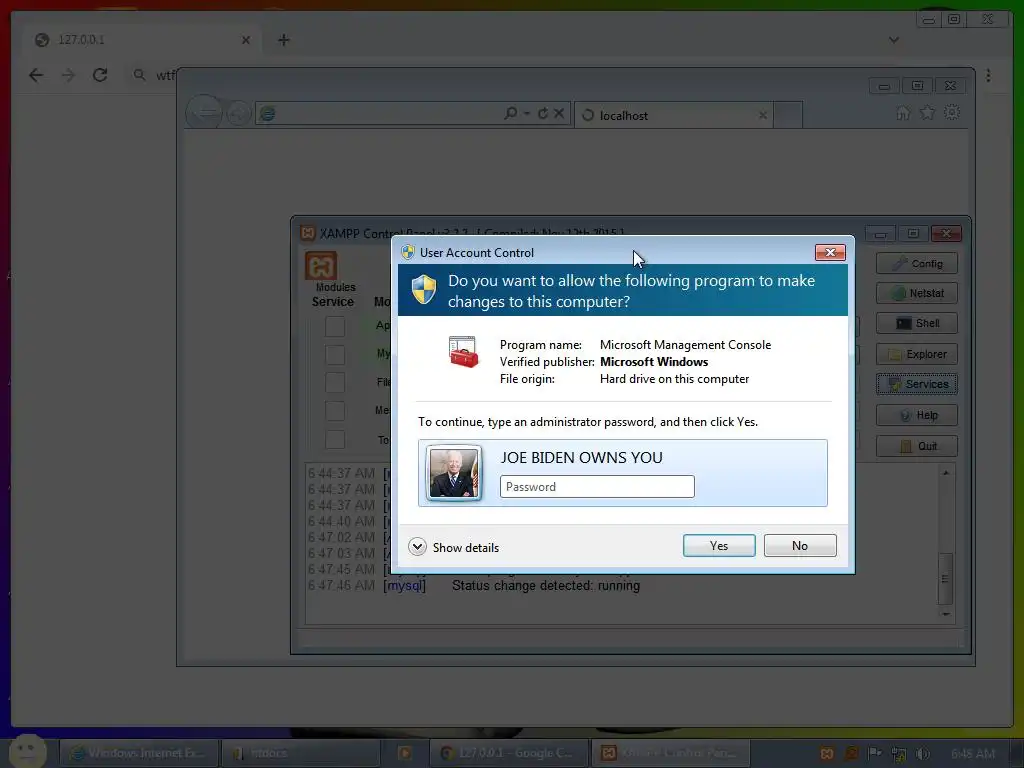The image size is (1024, 768).
Task: Click the Internet Explorer back button
Action: pos(204,113)
